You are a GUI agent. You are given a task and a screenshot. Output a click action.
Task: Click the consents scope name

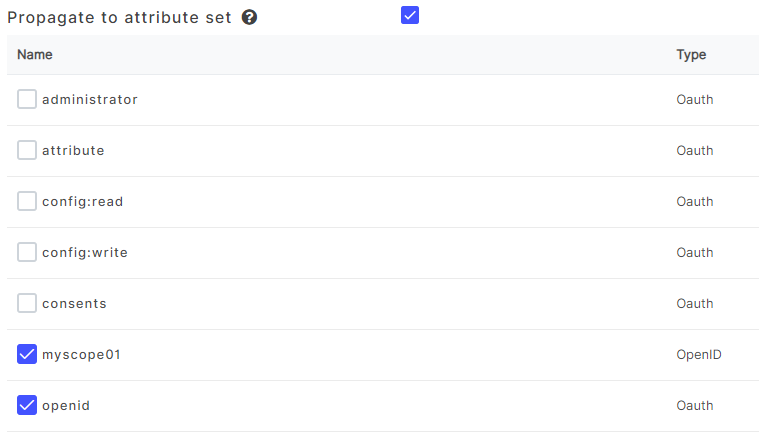coord(74,303)
